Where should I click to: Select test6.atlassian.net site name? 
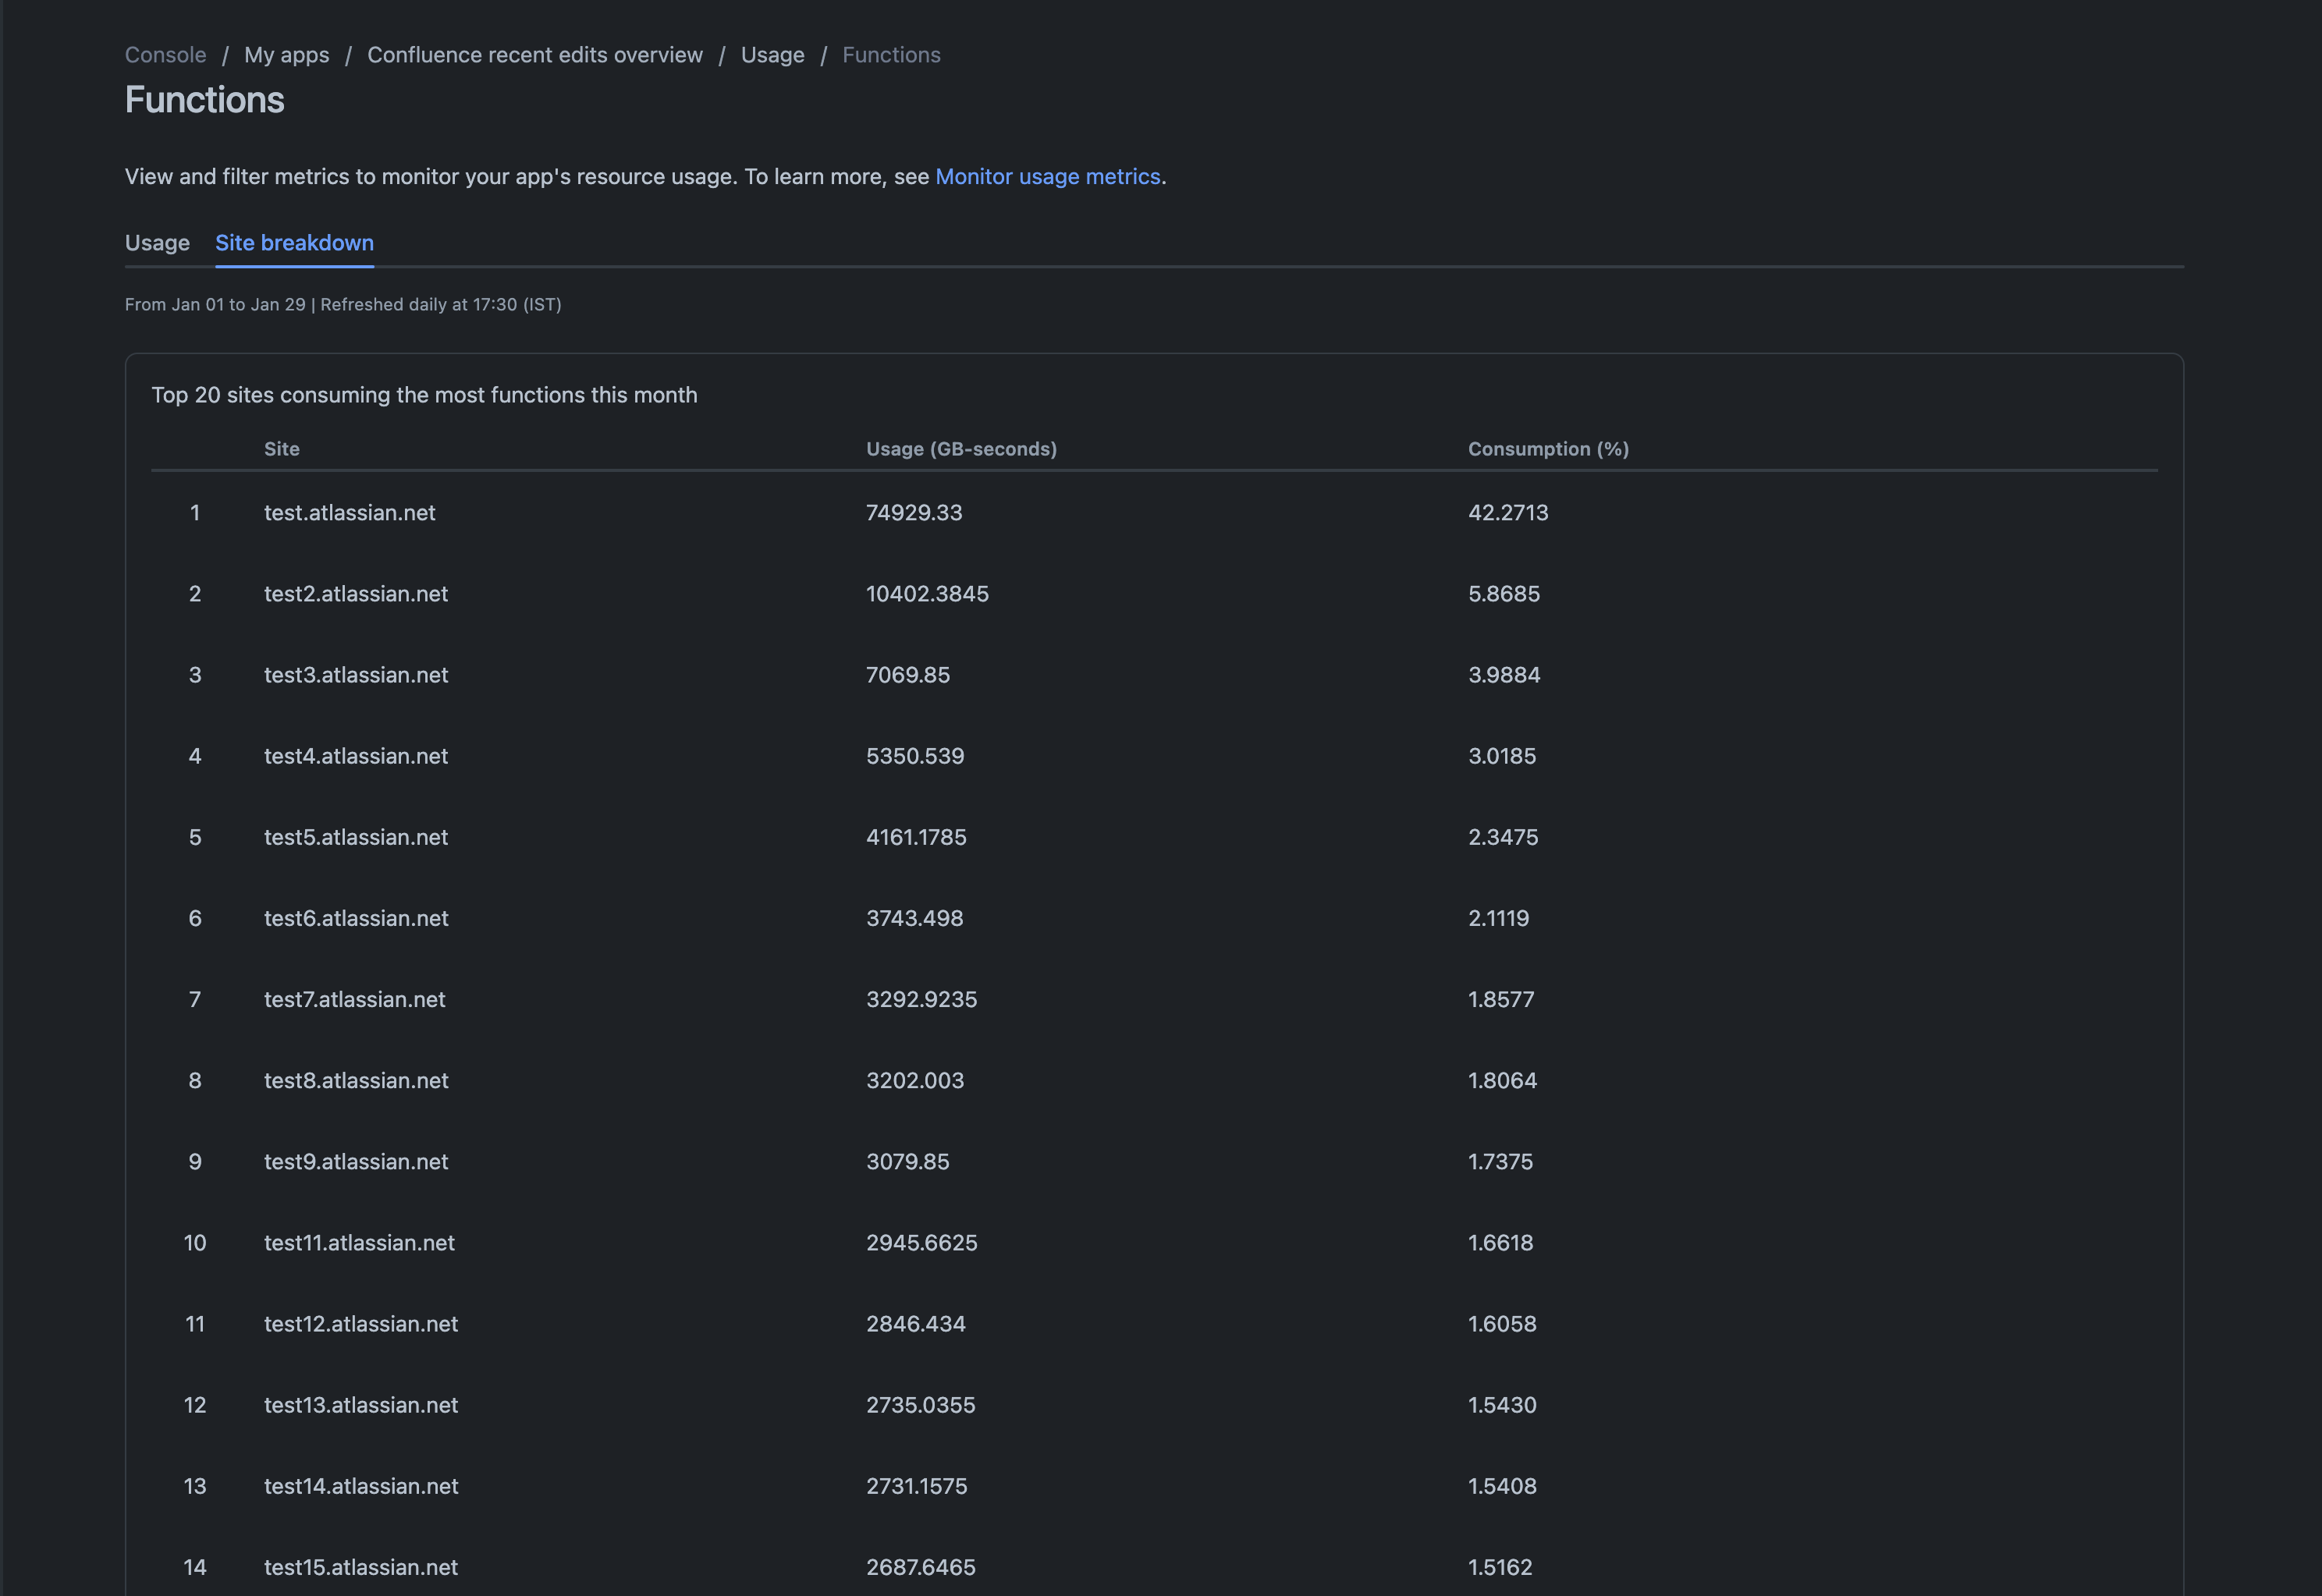(x=356, y=918)
